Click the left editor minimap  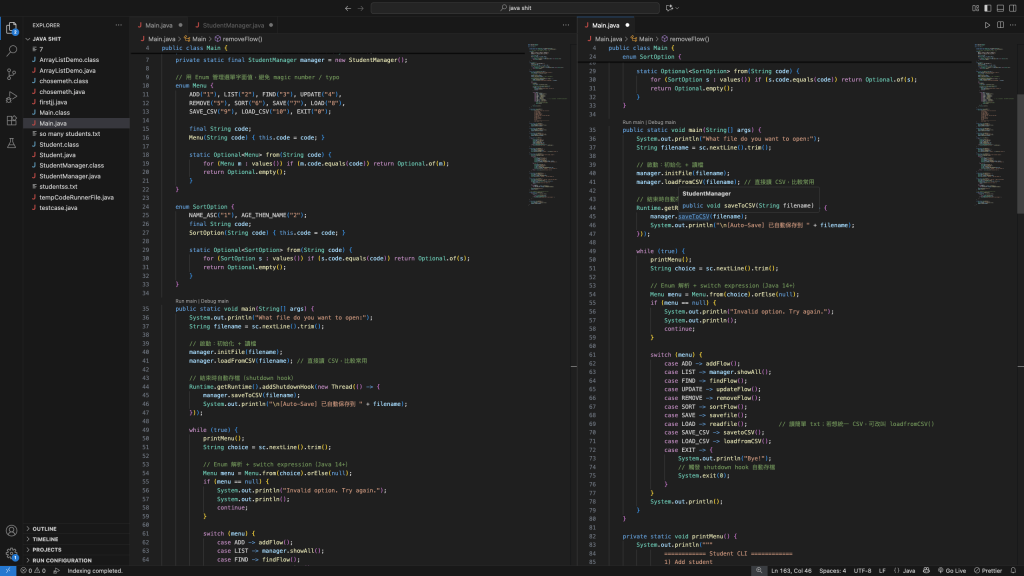(x=547, y=124)
